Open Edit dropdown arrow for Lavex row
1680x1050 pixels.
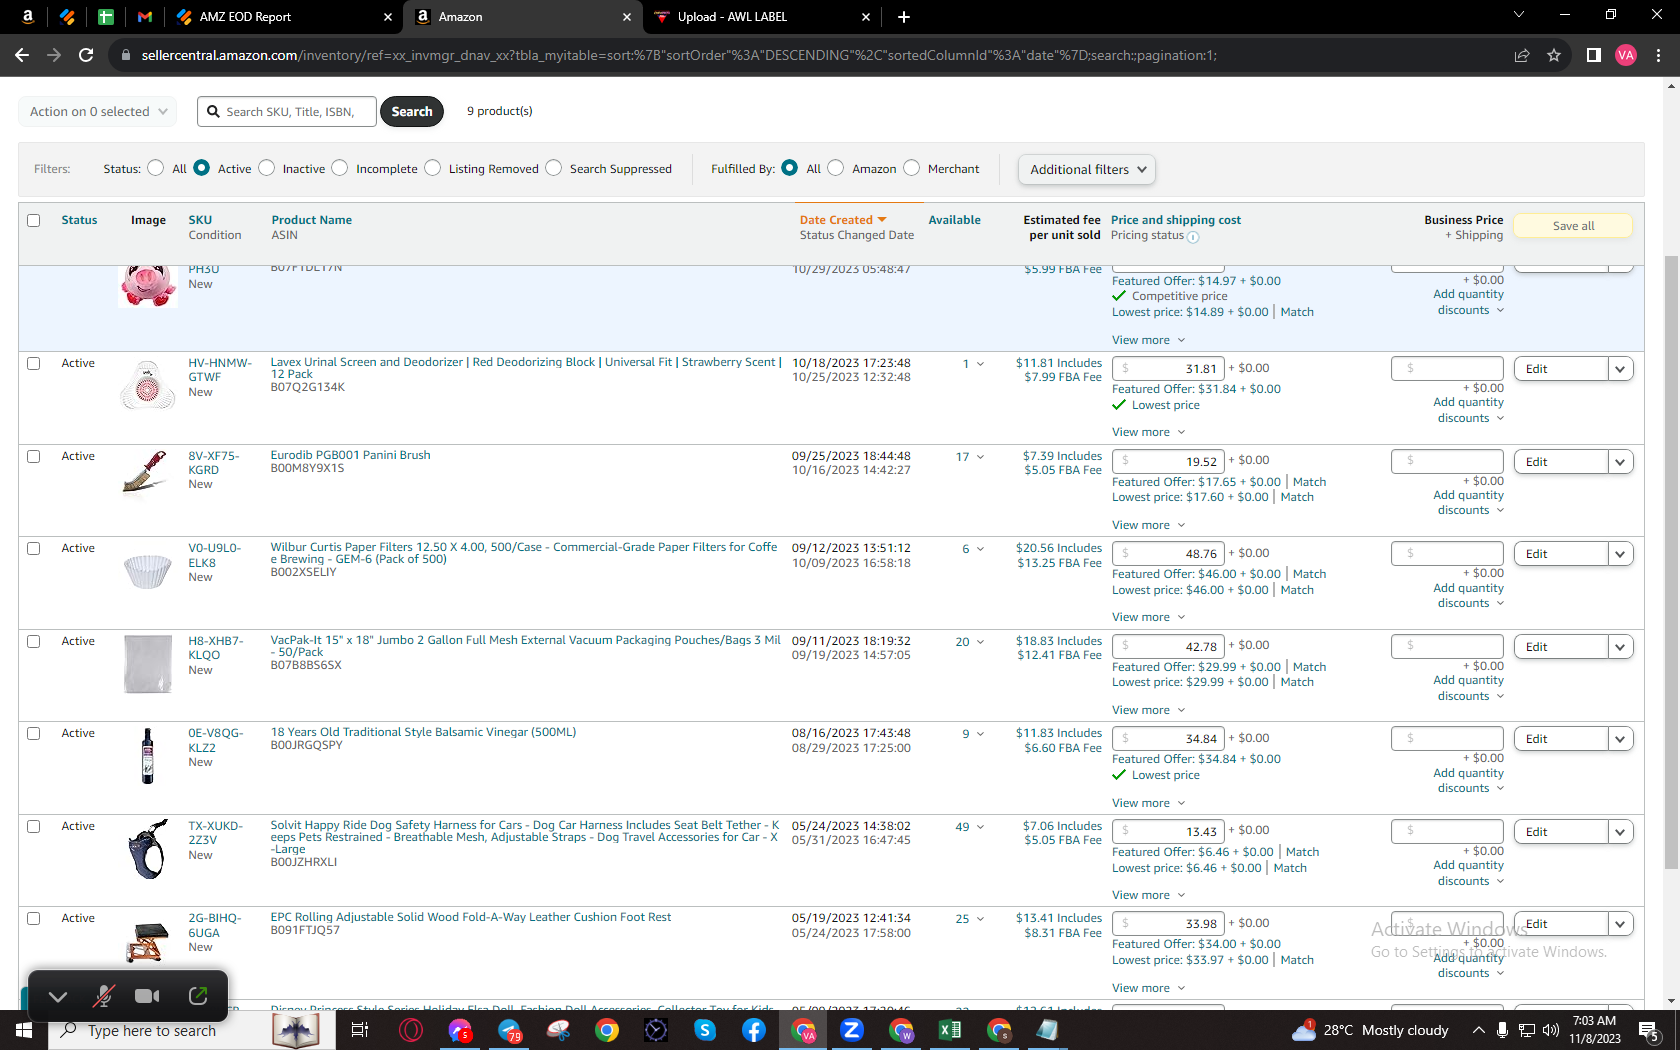(1621, 369)
